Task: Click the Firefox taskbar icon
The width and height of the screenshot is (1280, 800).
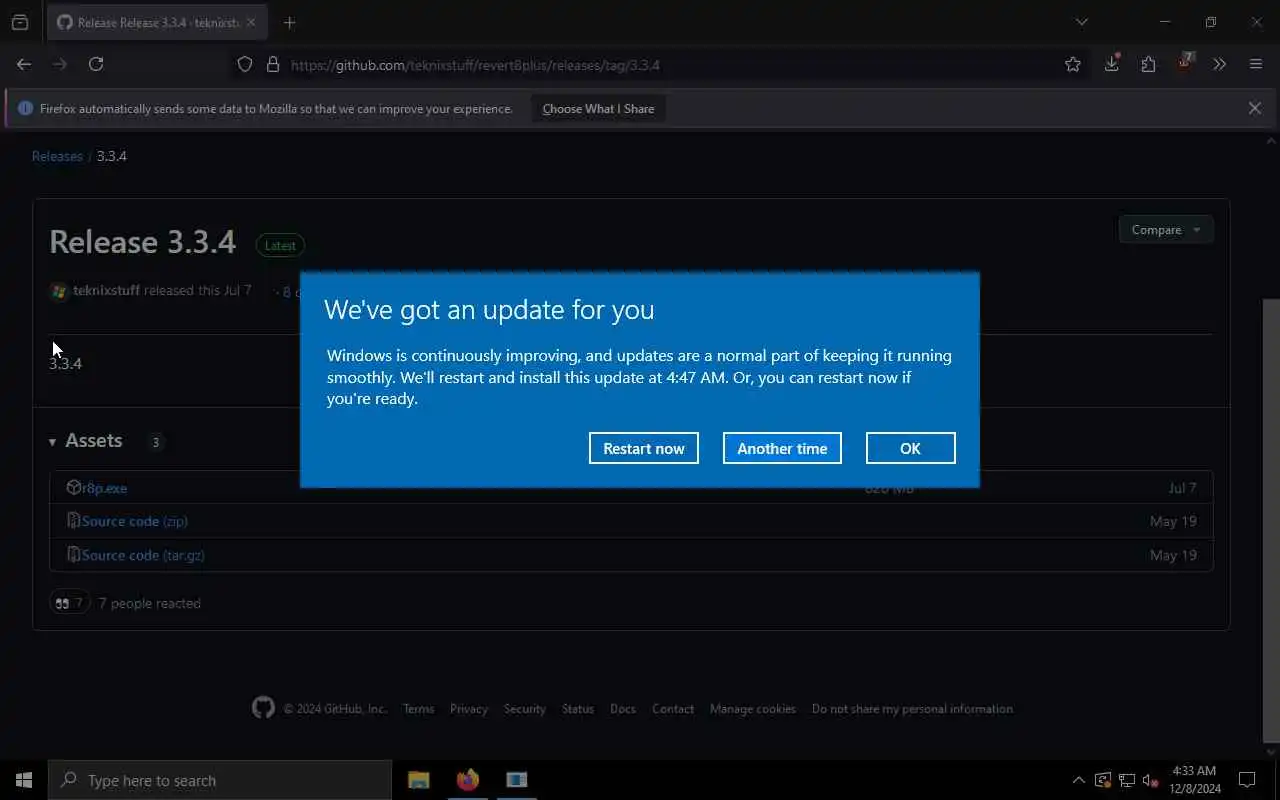Action: [467, 780]
